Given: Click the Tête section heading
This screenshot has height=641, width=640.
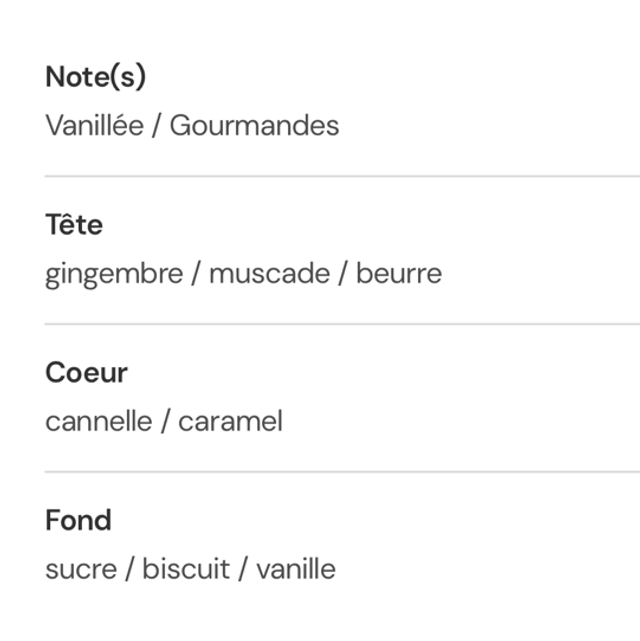Looking at the screenshot, I should (x=74, y=225).
